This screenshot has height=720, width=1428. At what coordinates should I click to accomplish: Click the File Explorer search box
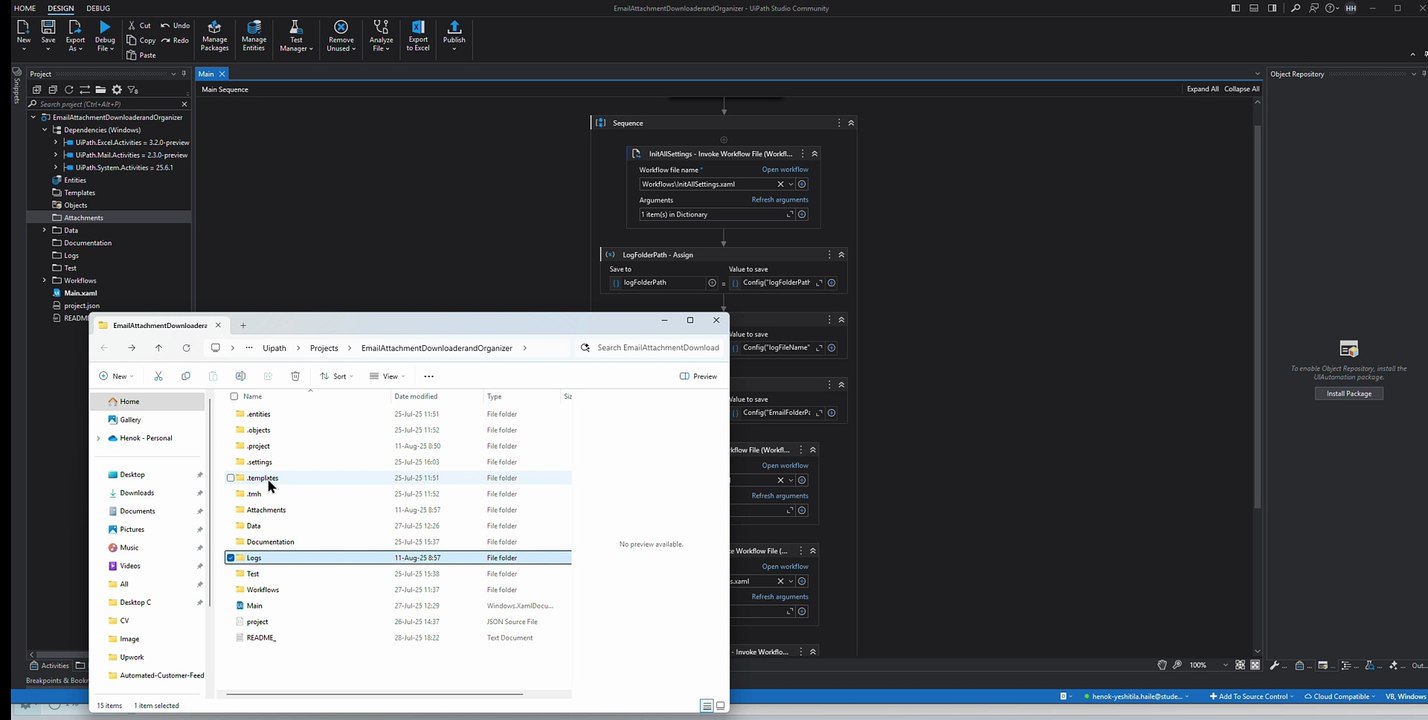[650, 348]
